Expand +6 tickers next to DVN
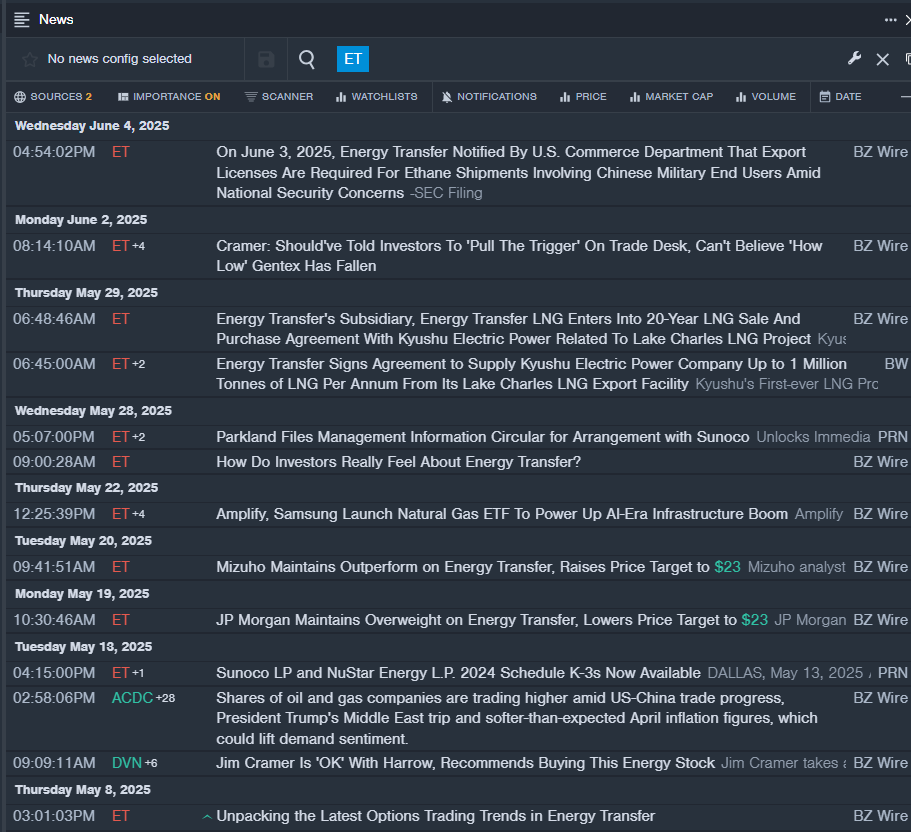This screenshot has height=832, width=911. click(x=151, y=763)
